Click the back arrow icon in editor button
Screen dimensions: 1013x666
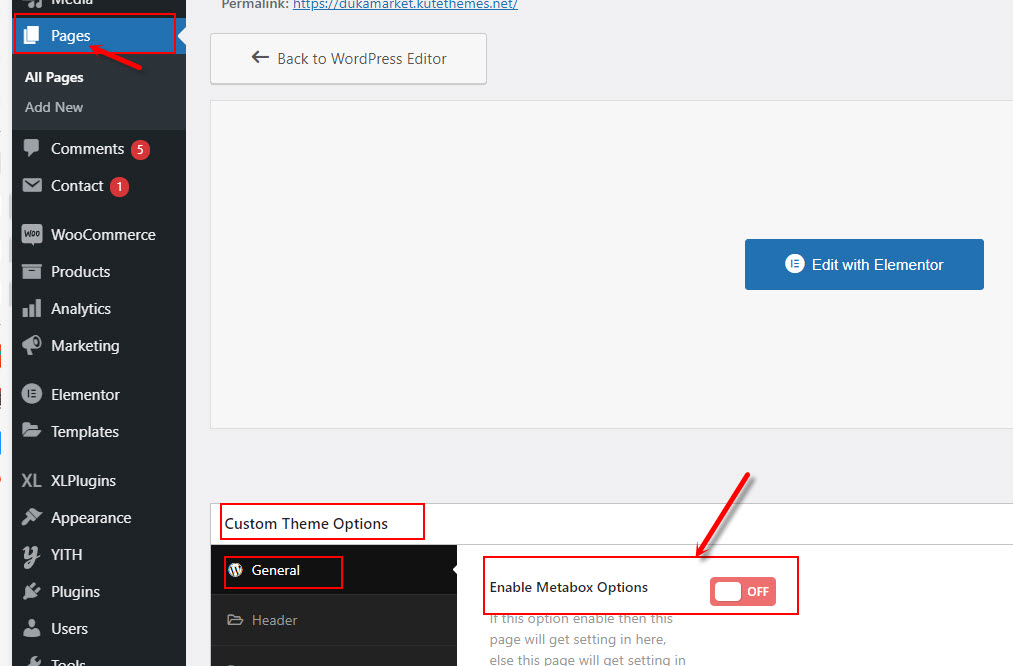click(260, 57)
